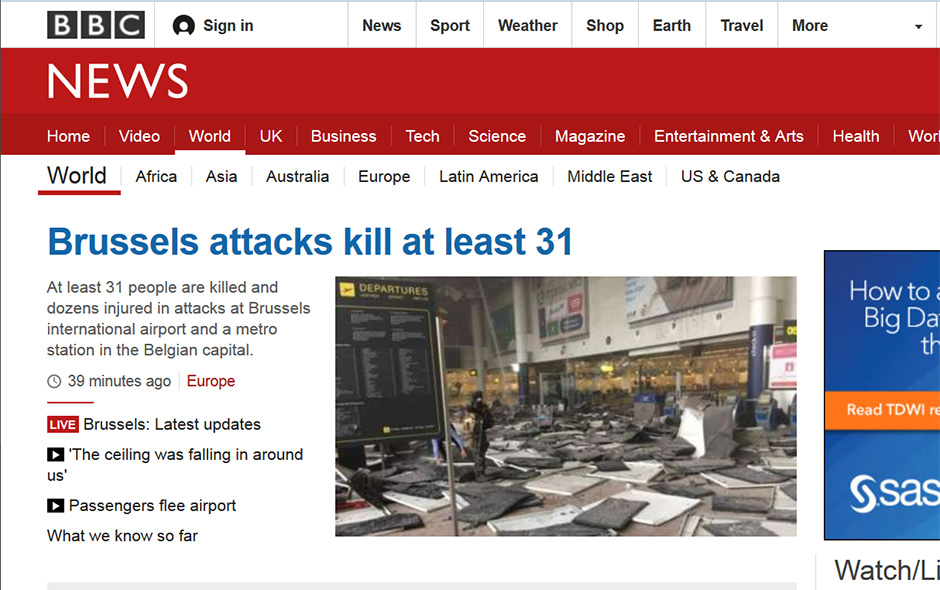Click the play icon beside Passengers flee airport
The width and height of the screenshot is (940, 590).
(x=56, y=506)
